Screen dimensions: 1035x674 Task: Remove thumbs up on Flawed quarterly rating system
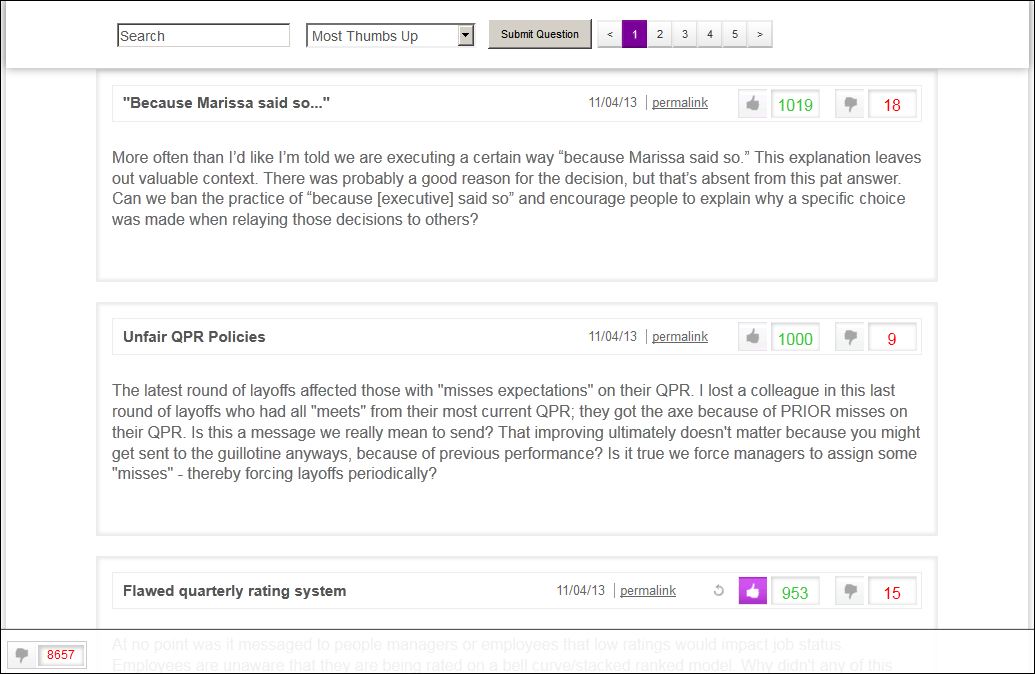(x=752, y=591)
